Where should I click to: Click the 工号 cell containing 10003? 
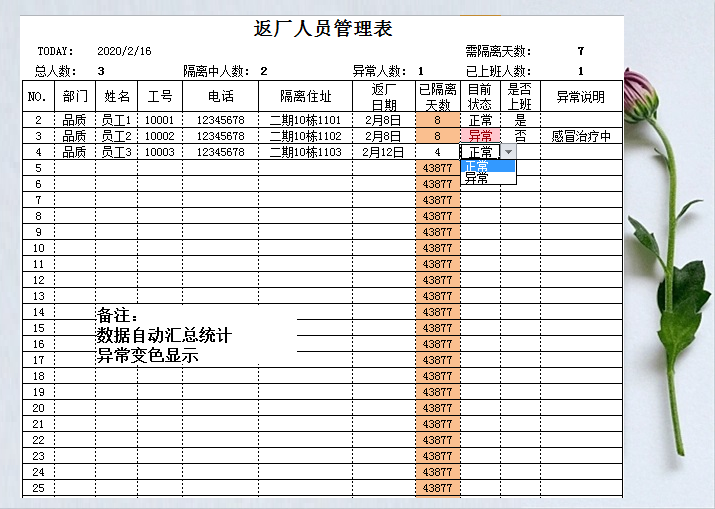coord(159,152)
